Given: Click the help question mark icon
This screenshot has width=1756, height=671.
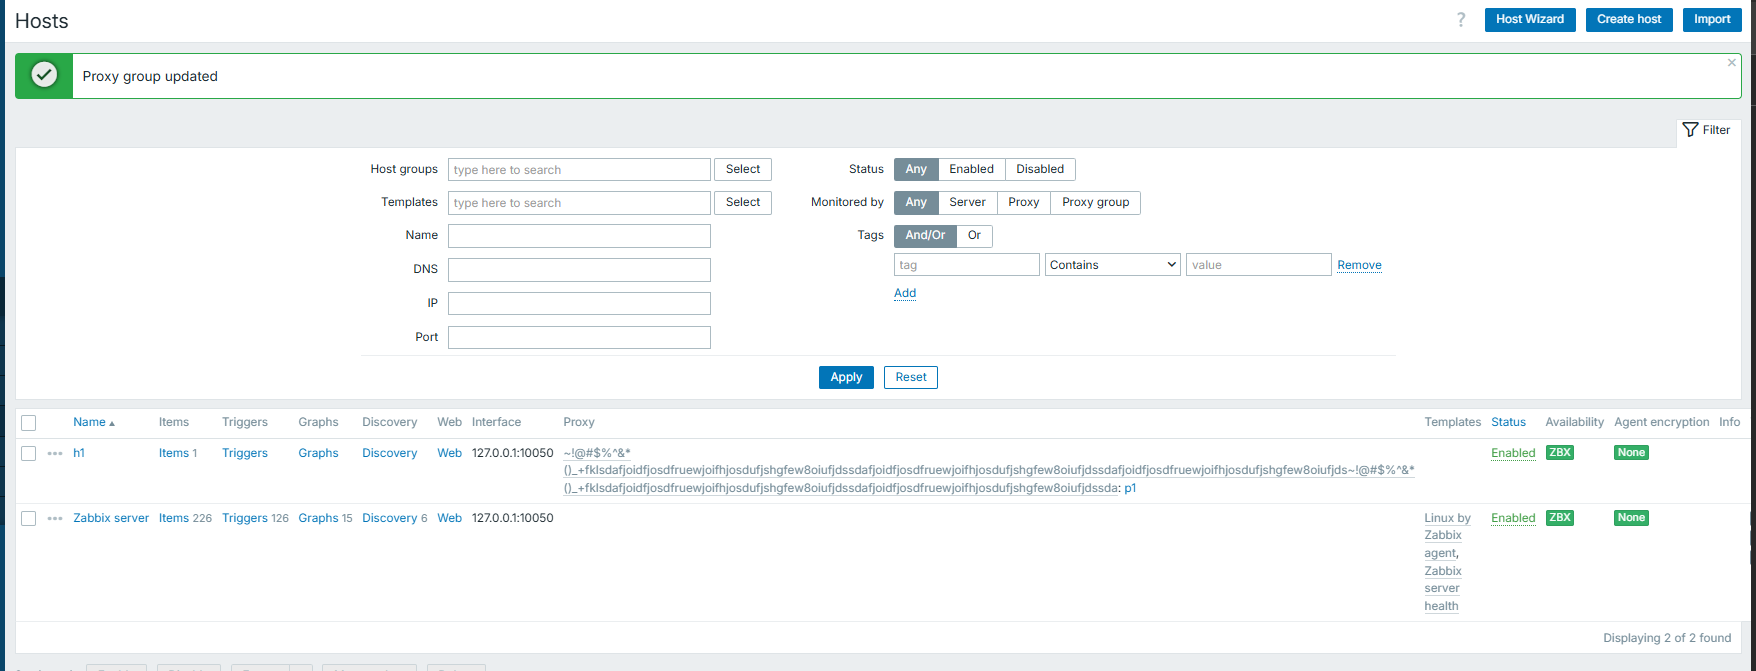Looking at the screenshot, I should [x=1461, y=20].
